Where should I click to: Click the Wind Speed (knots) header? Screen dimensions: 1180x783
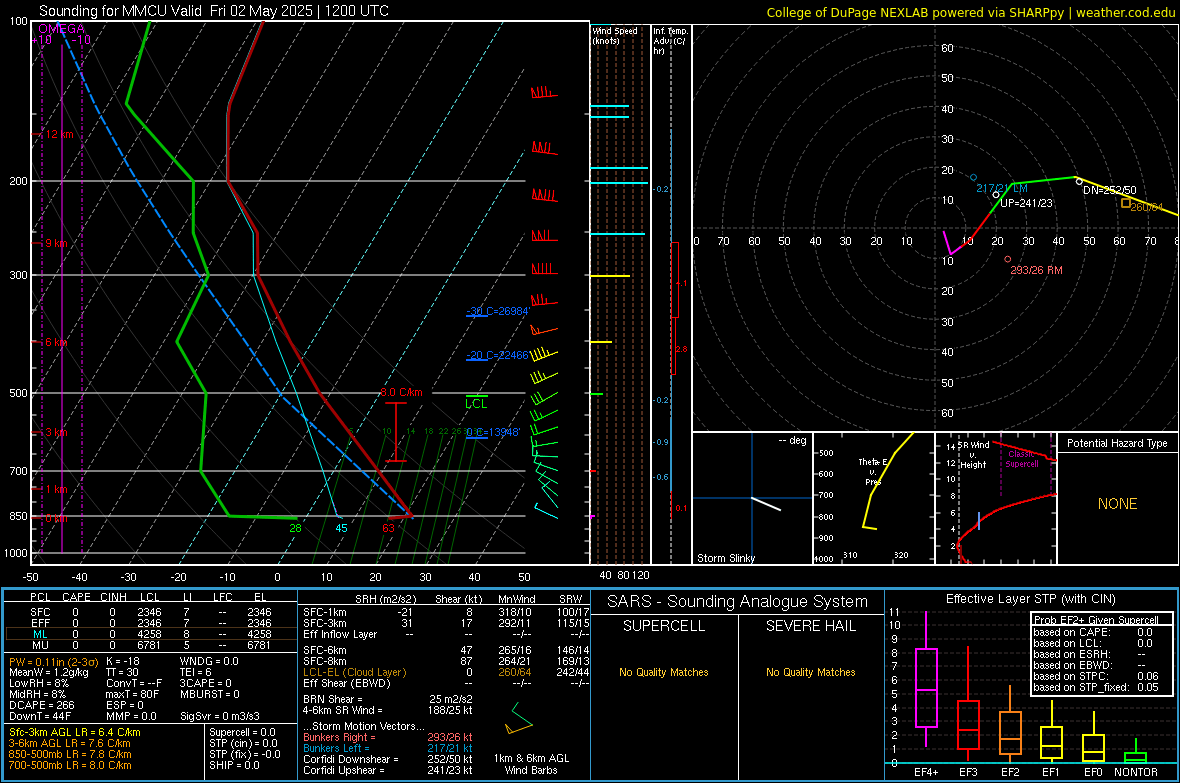[615, 35]
